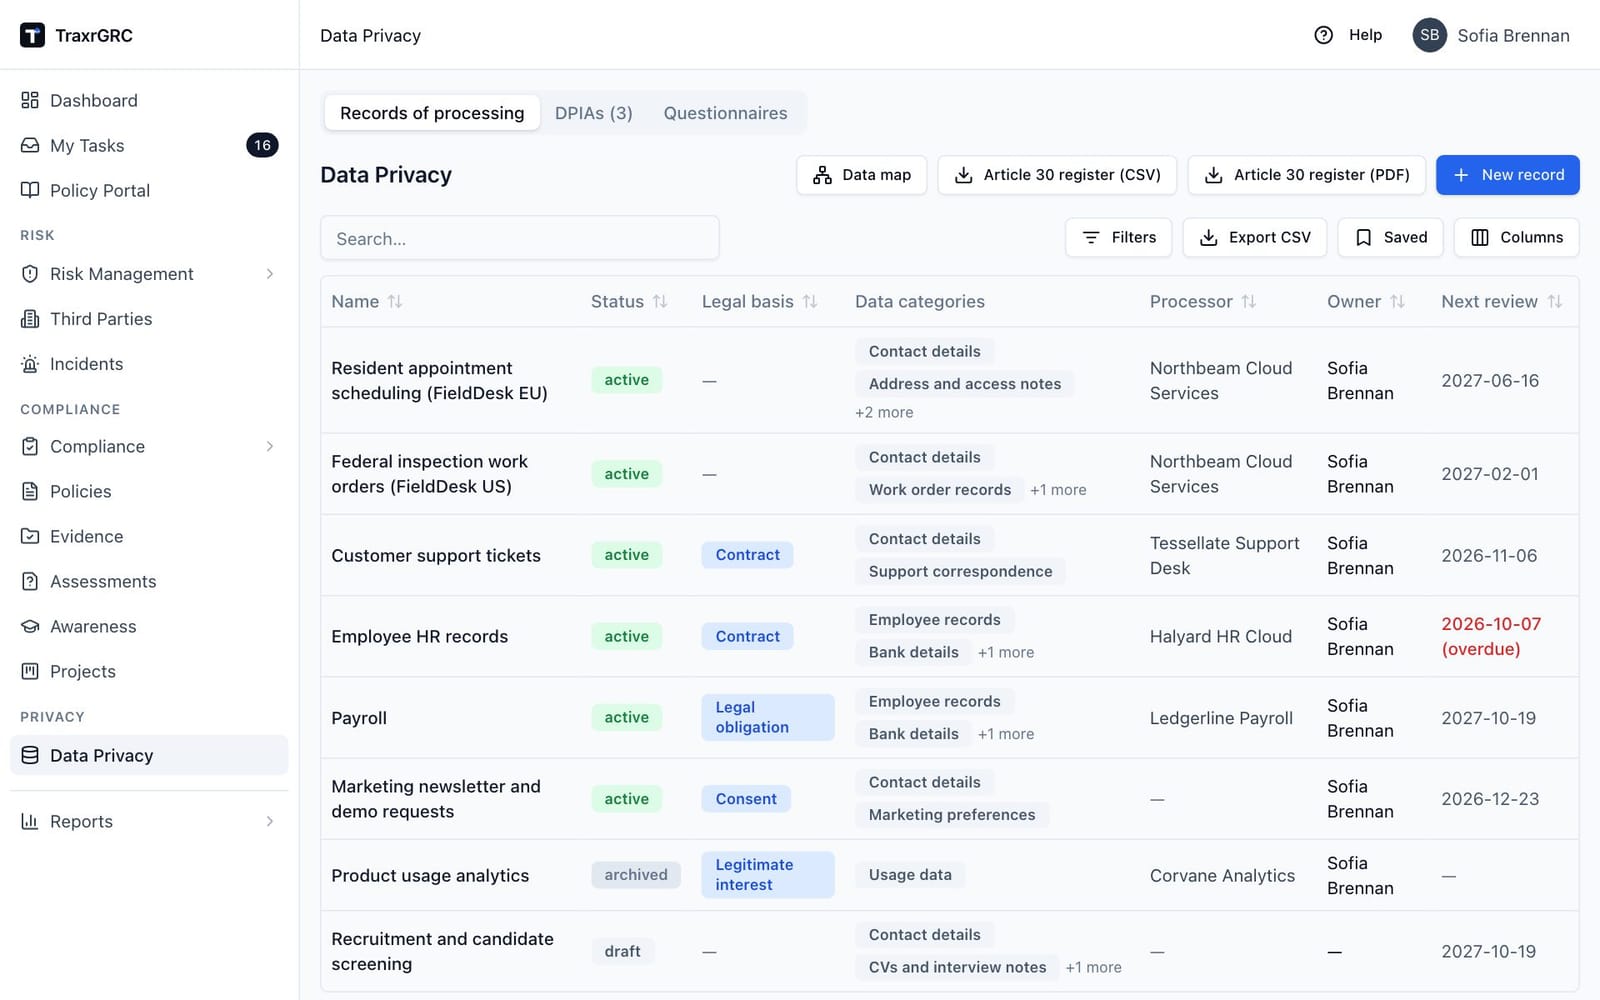
Task: Sort by Status column arrows
Action: [x=660, y=301]
